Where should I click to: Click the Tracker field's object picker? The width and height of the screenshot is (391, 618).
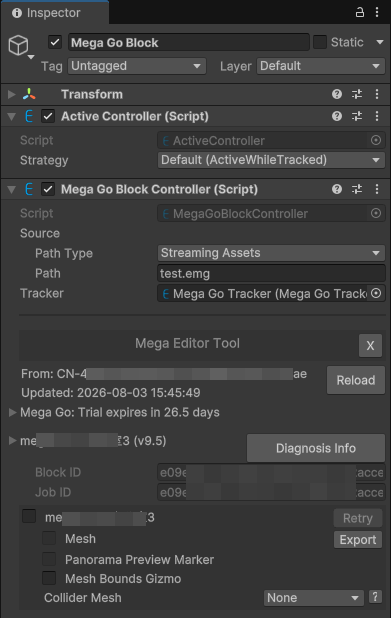click(x=376, y=293)
